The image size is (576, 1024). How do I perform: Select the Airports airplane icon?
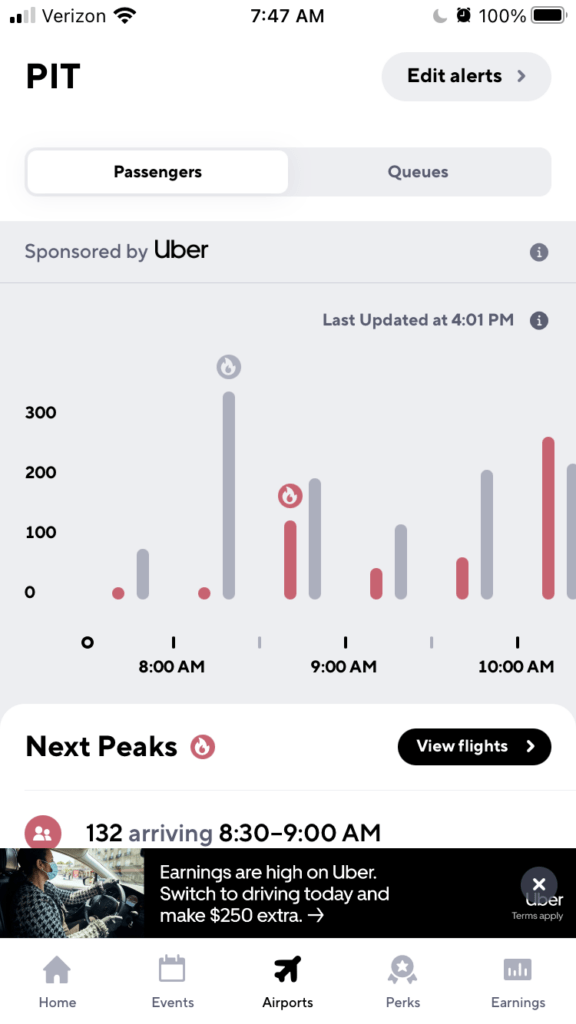[287, 969]
